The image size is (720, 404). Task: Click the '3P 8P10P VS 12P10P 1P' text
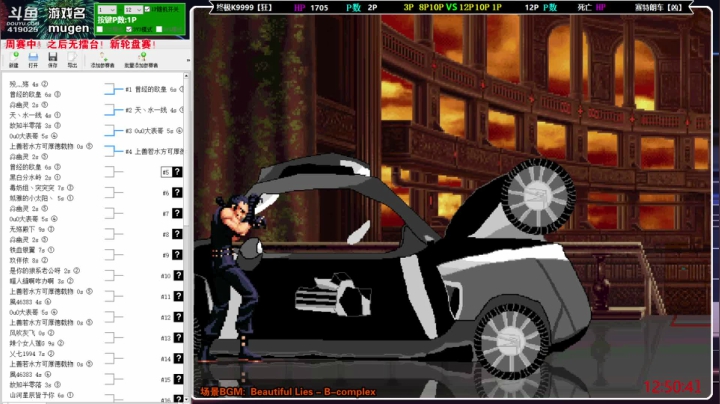pos(452,8)
